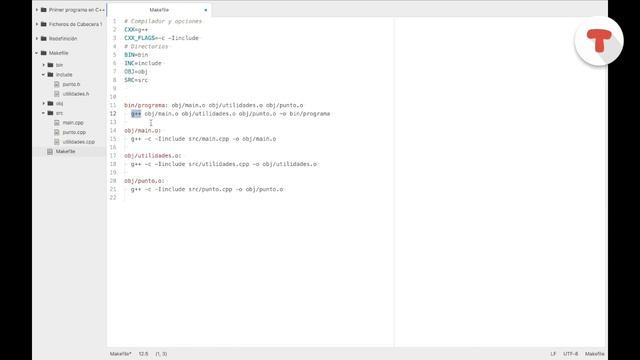Click the 'SRC=src' line
The height and width of the screenshot is (360, 640).
(136, 80)
